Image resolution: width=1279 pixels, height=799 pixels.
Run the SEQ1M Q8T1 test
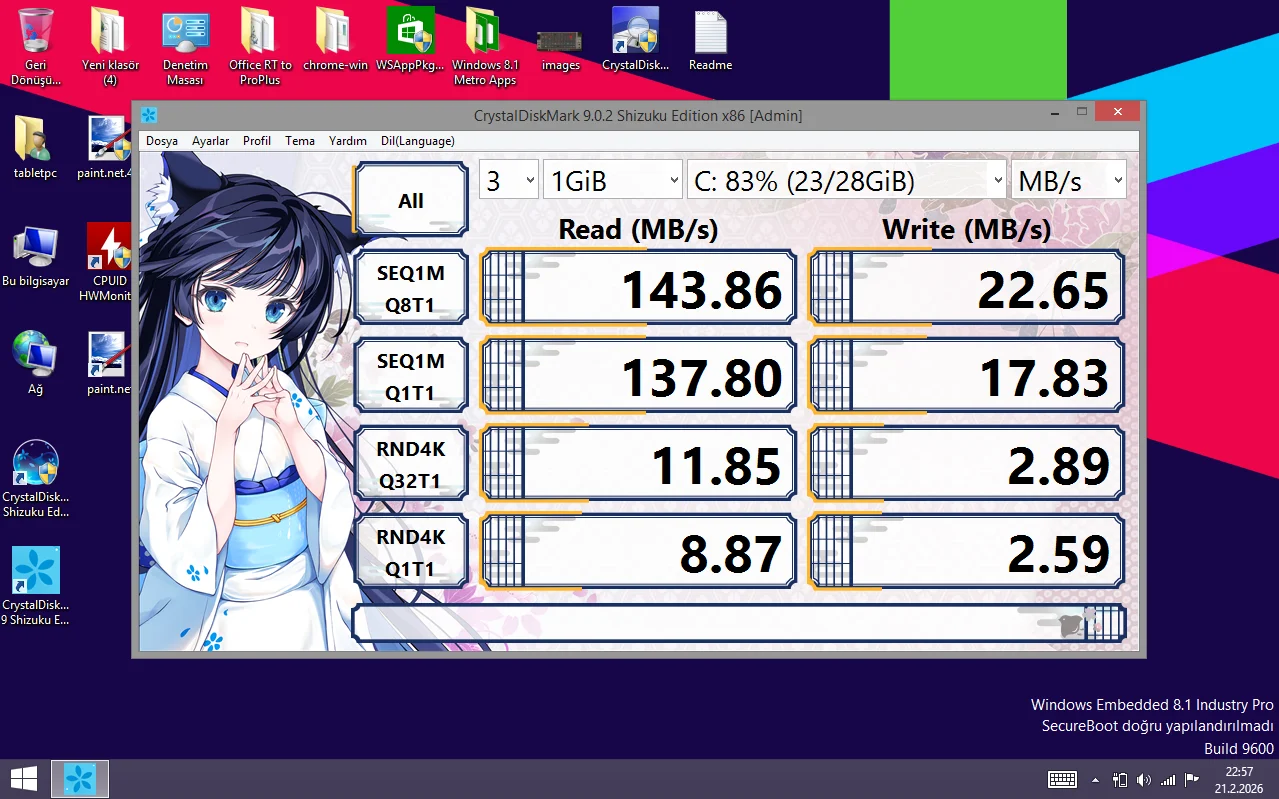411,288
